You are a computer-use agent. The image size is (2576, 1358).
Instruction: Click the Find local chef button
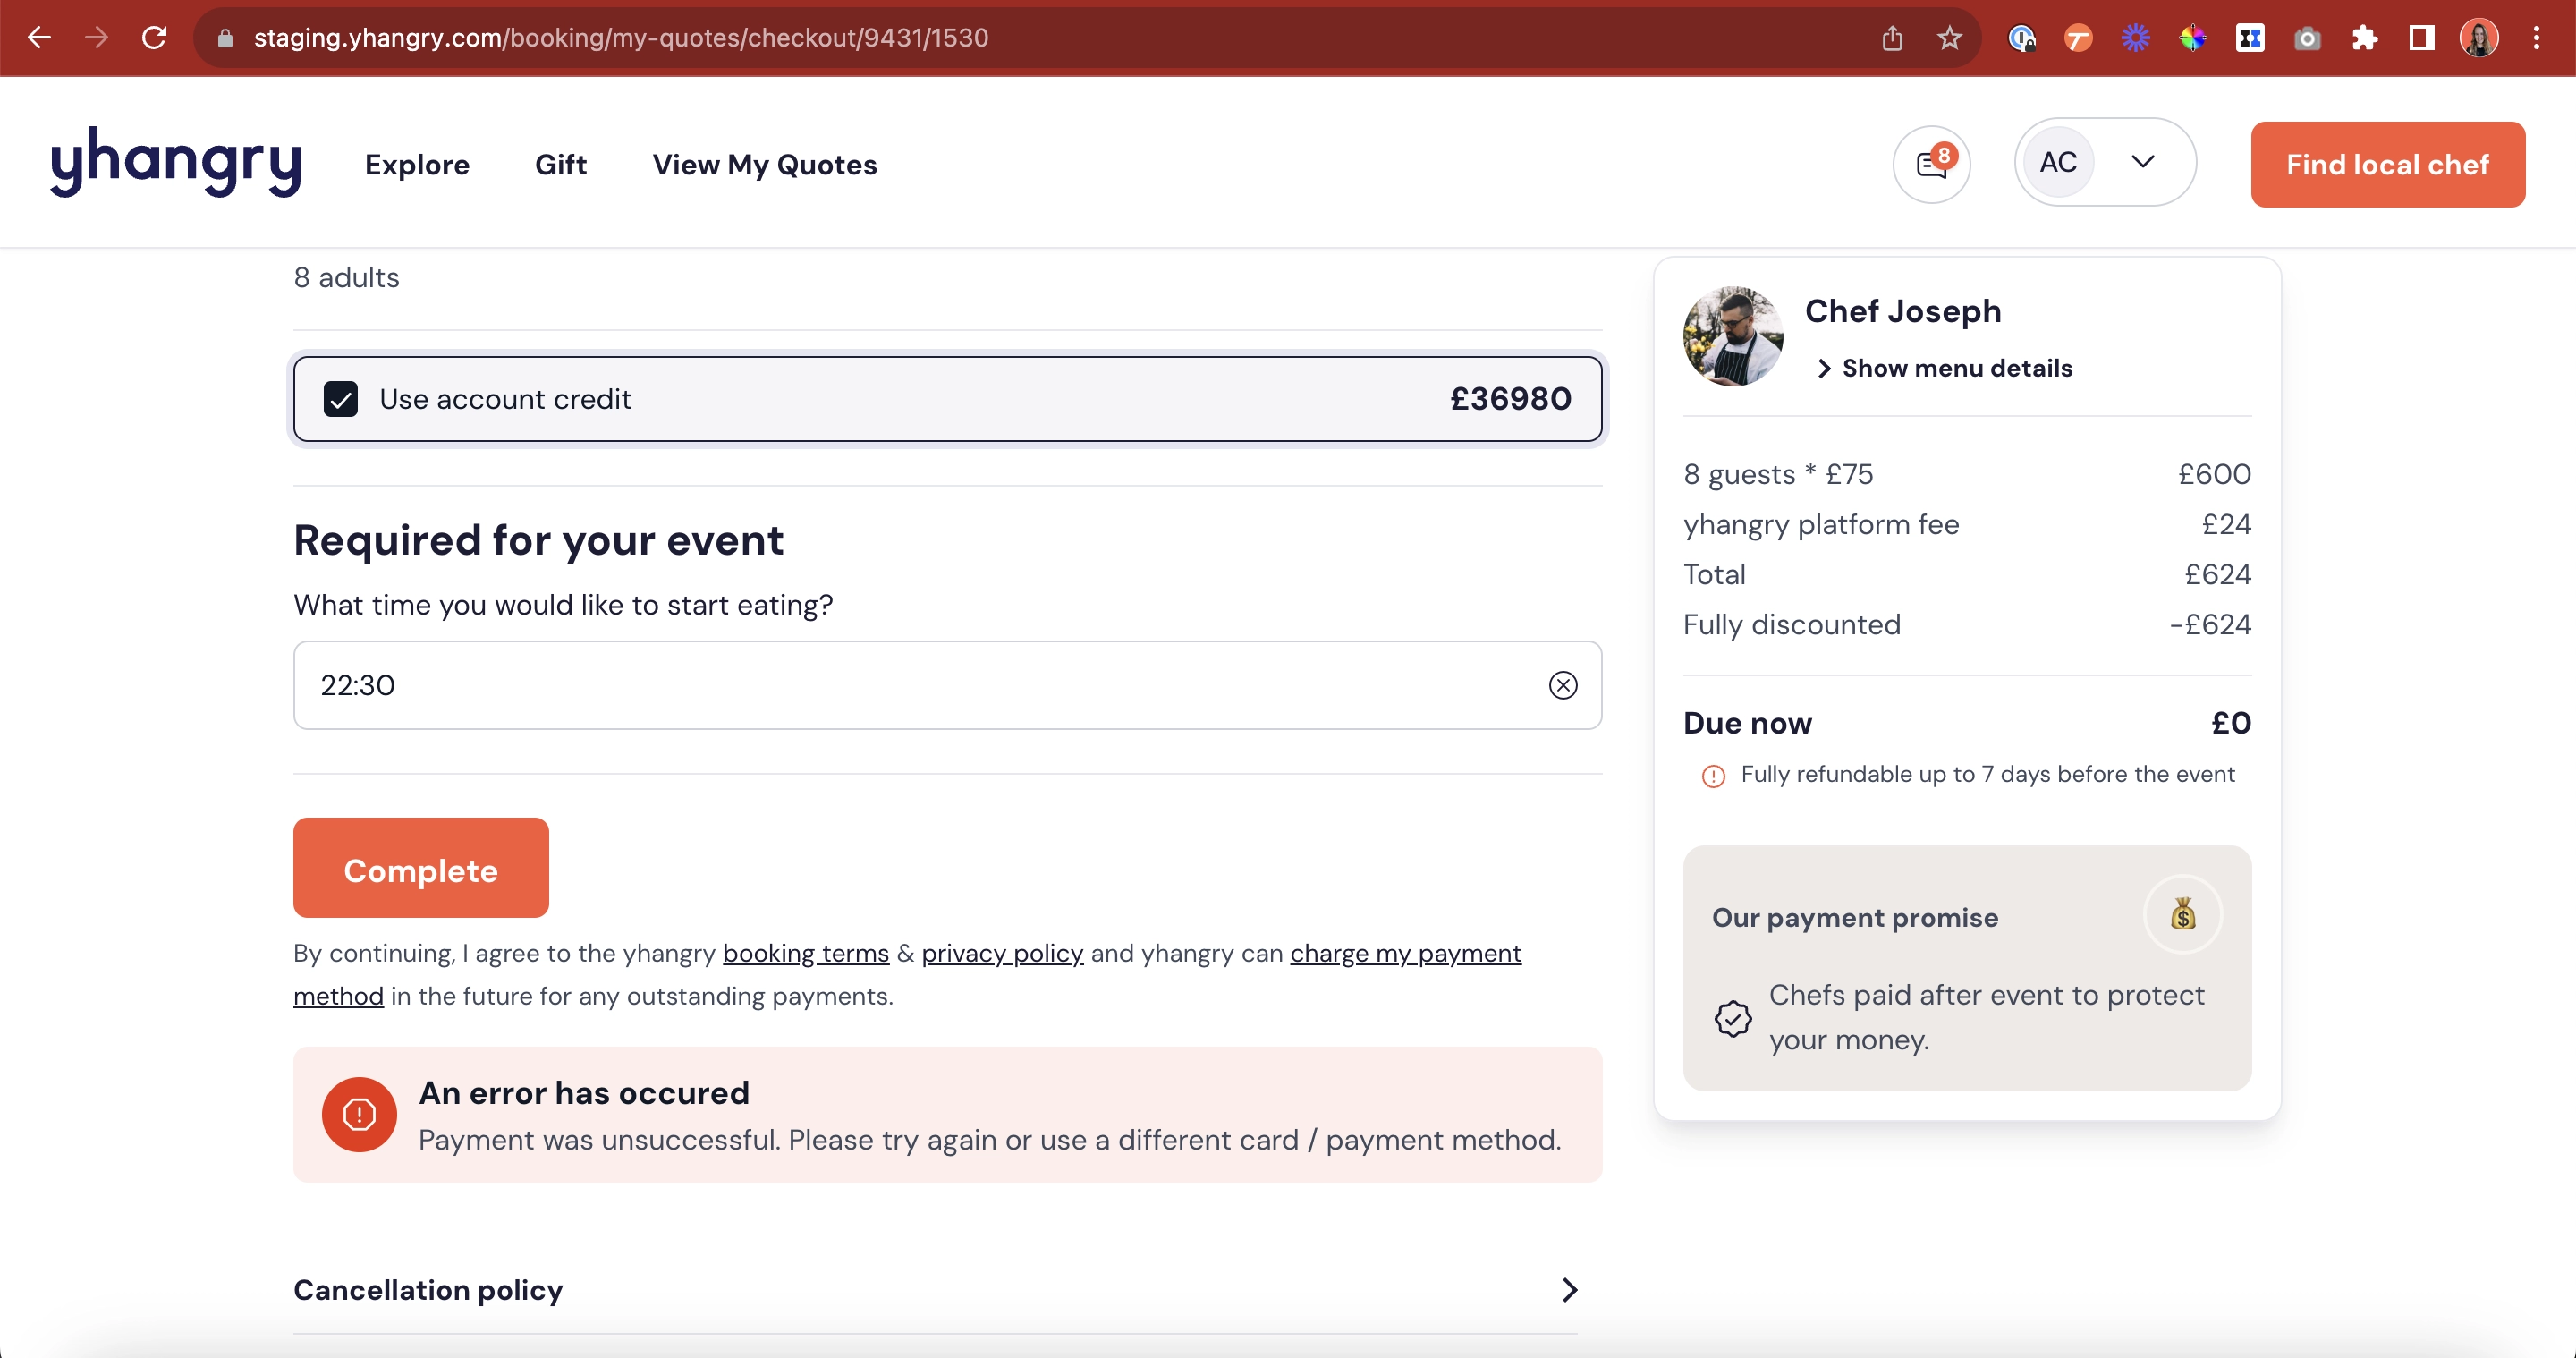(2388, 165)
